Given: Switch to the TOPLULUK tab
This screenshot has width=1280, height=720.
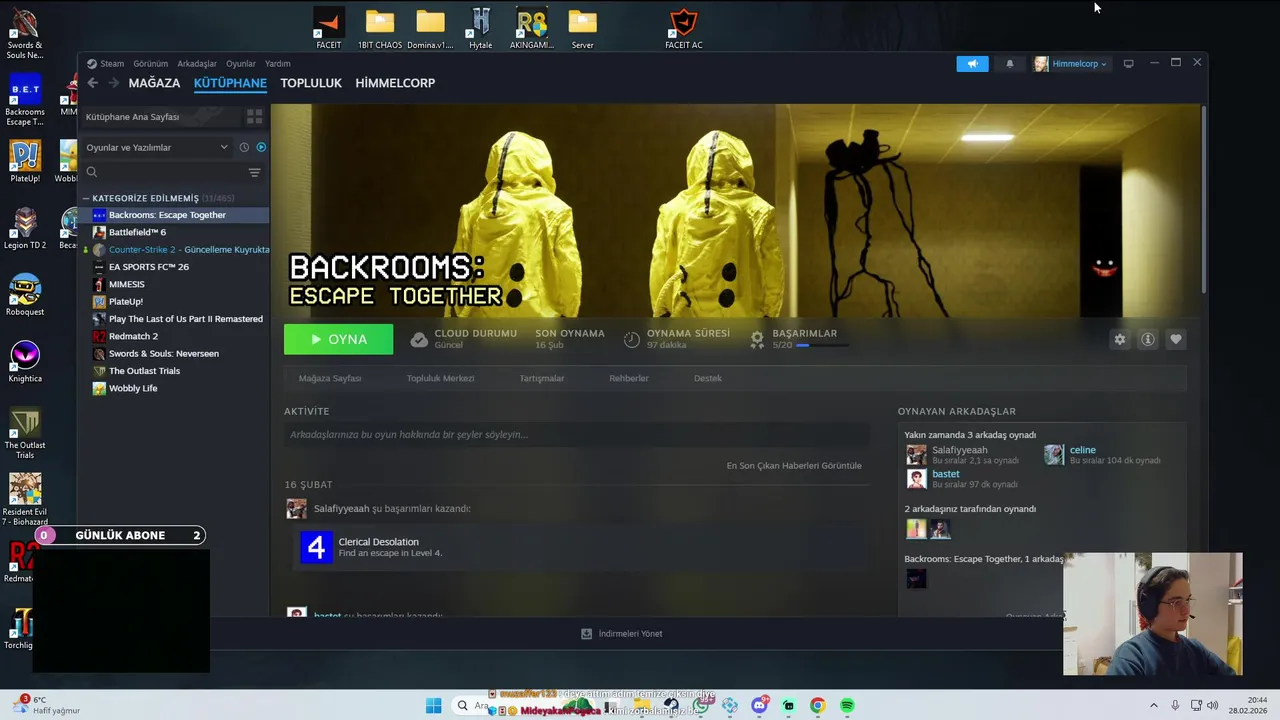Looking at the screenshot, I should 311,83.
